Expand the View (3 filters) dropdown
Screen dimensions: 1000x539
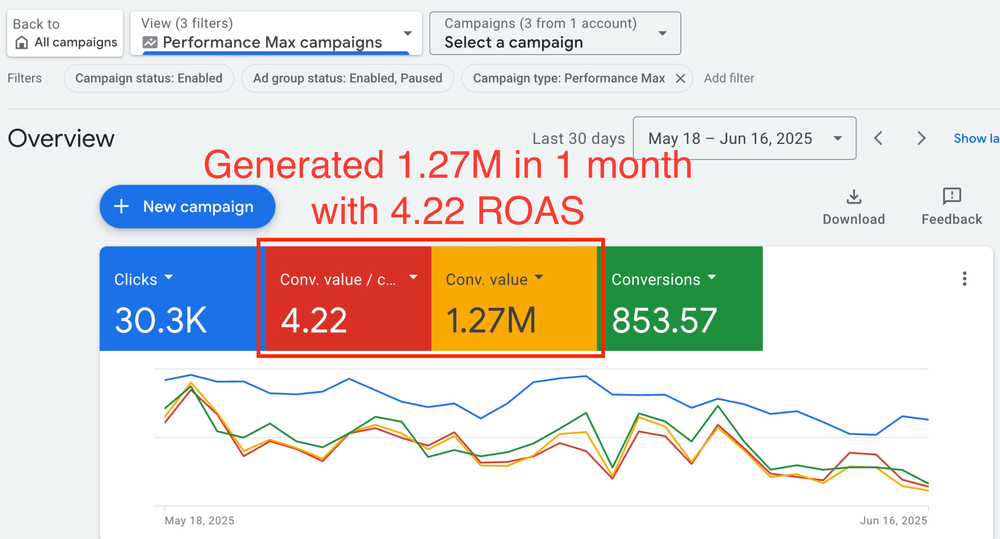coord(406,33)
